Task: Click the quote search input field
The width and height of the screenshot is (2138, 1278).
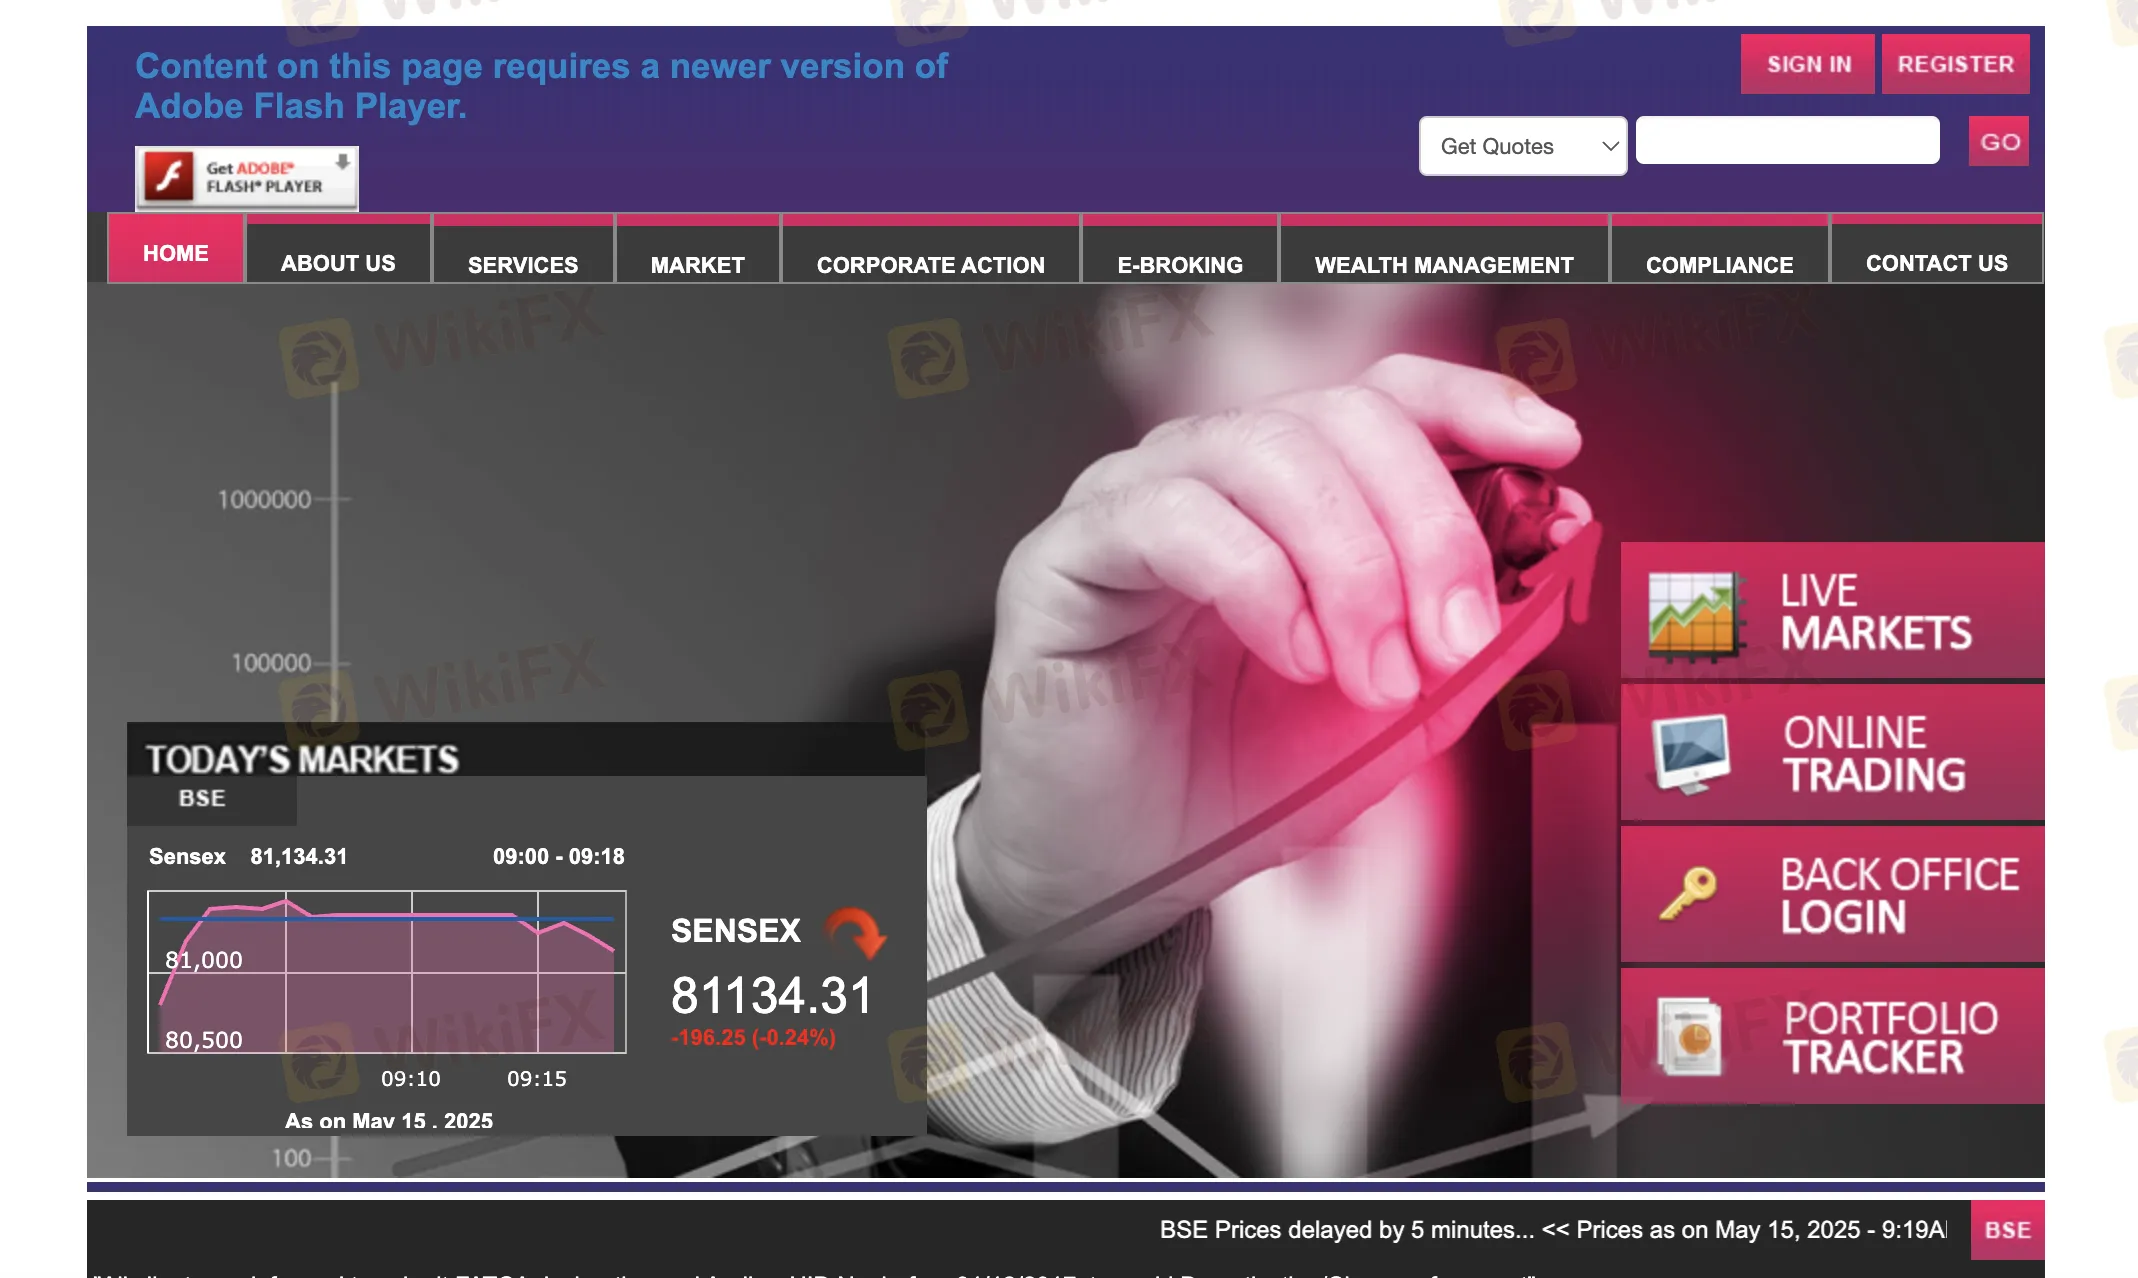Action: coord(1787,141)
